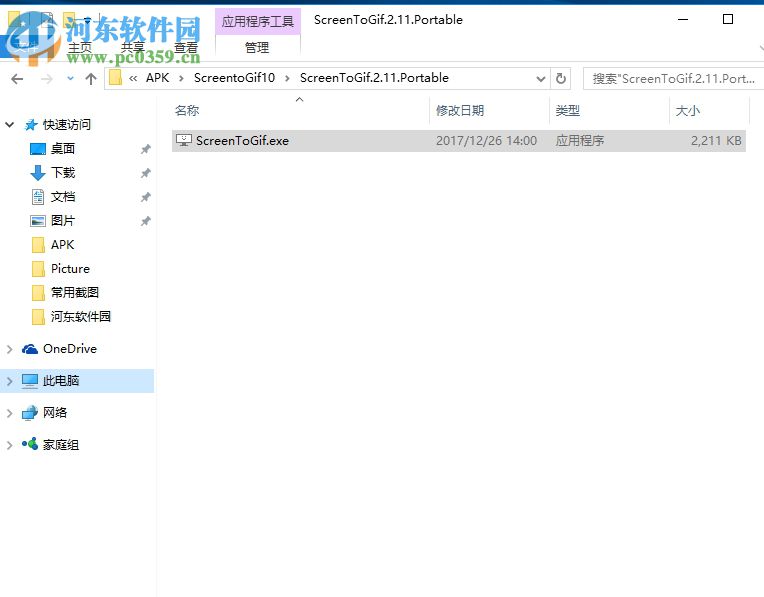
Task: Collapse the 快速访问 tree section
Action: [x=9, y=125]
